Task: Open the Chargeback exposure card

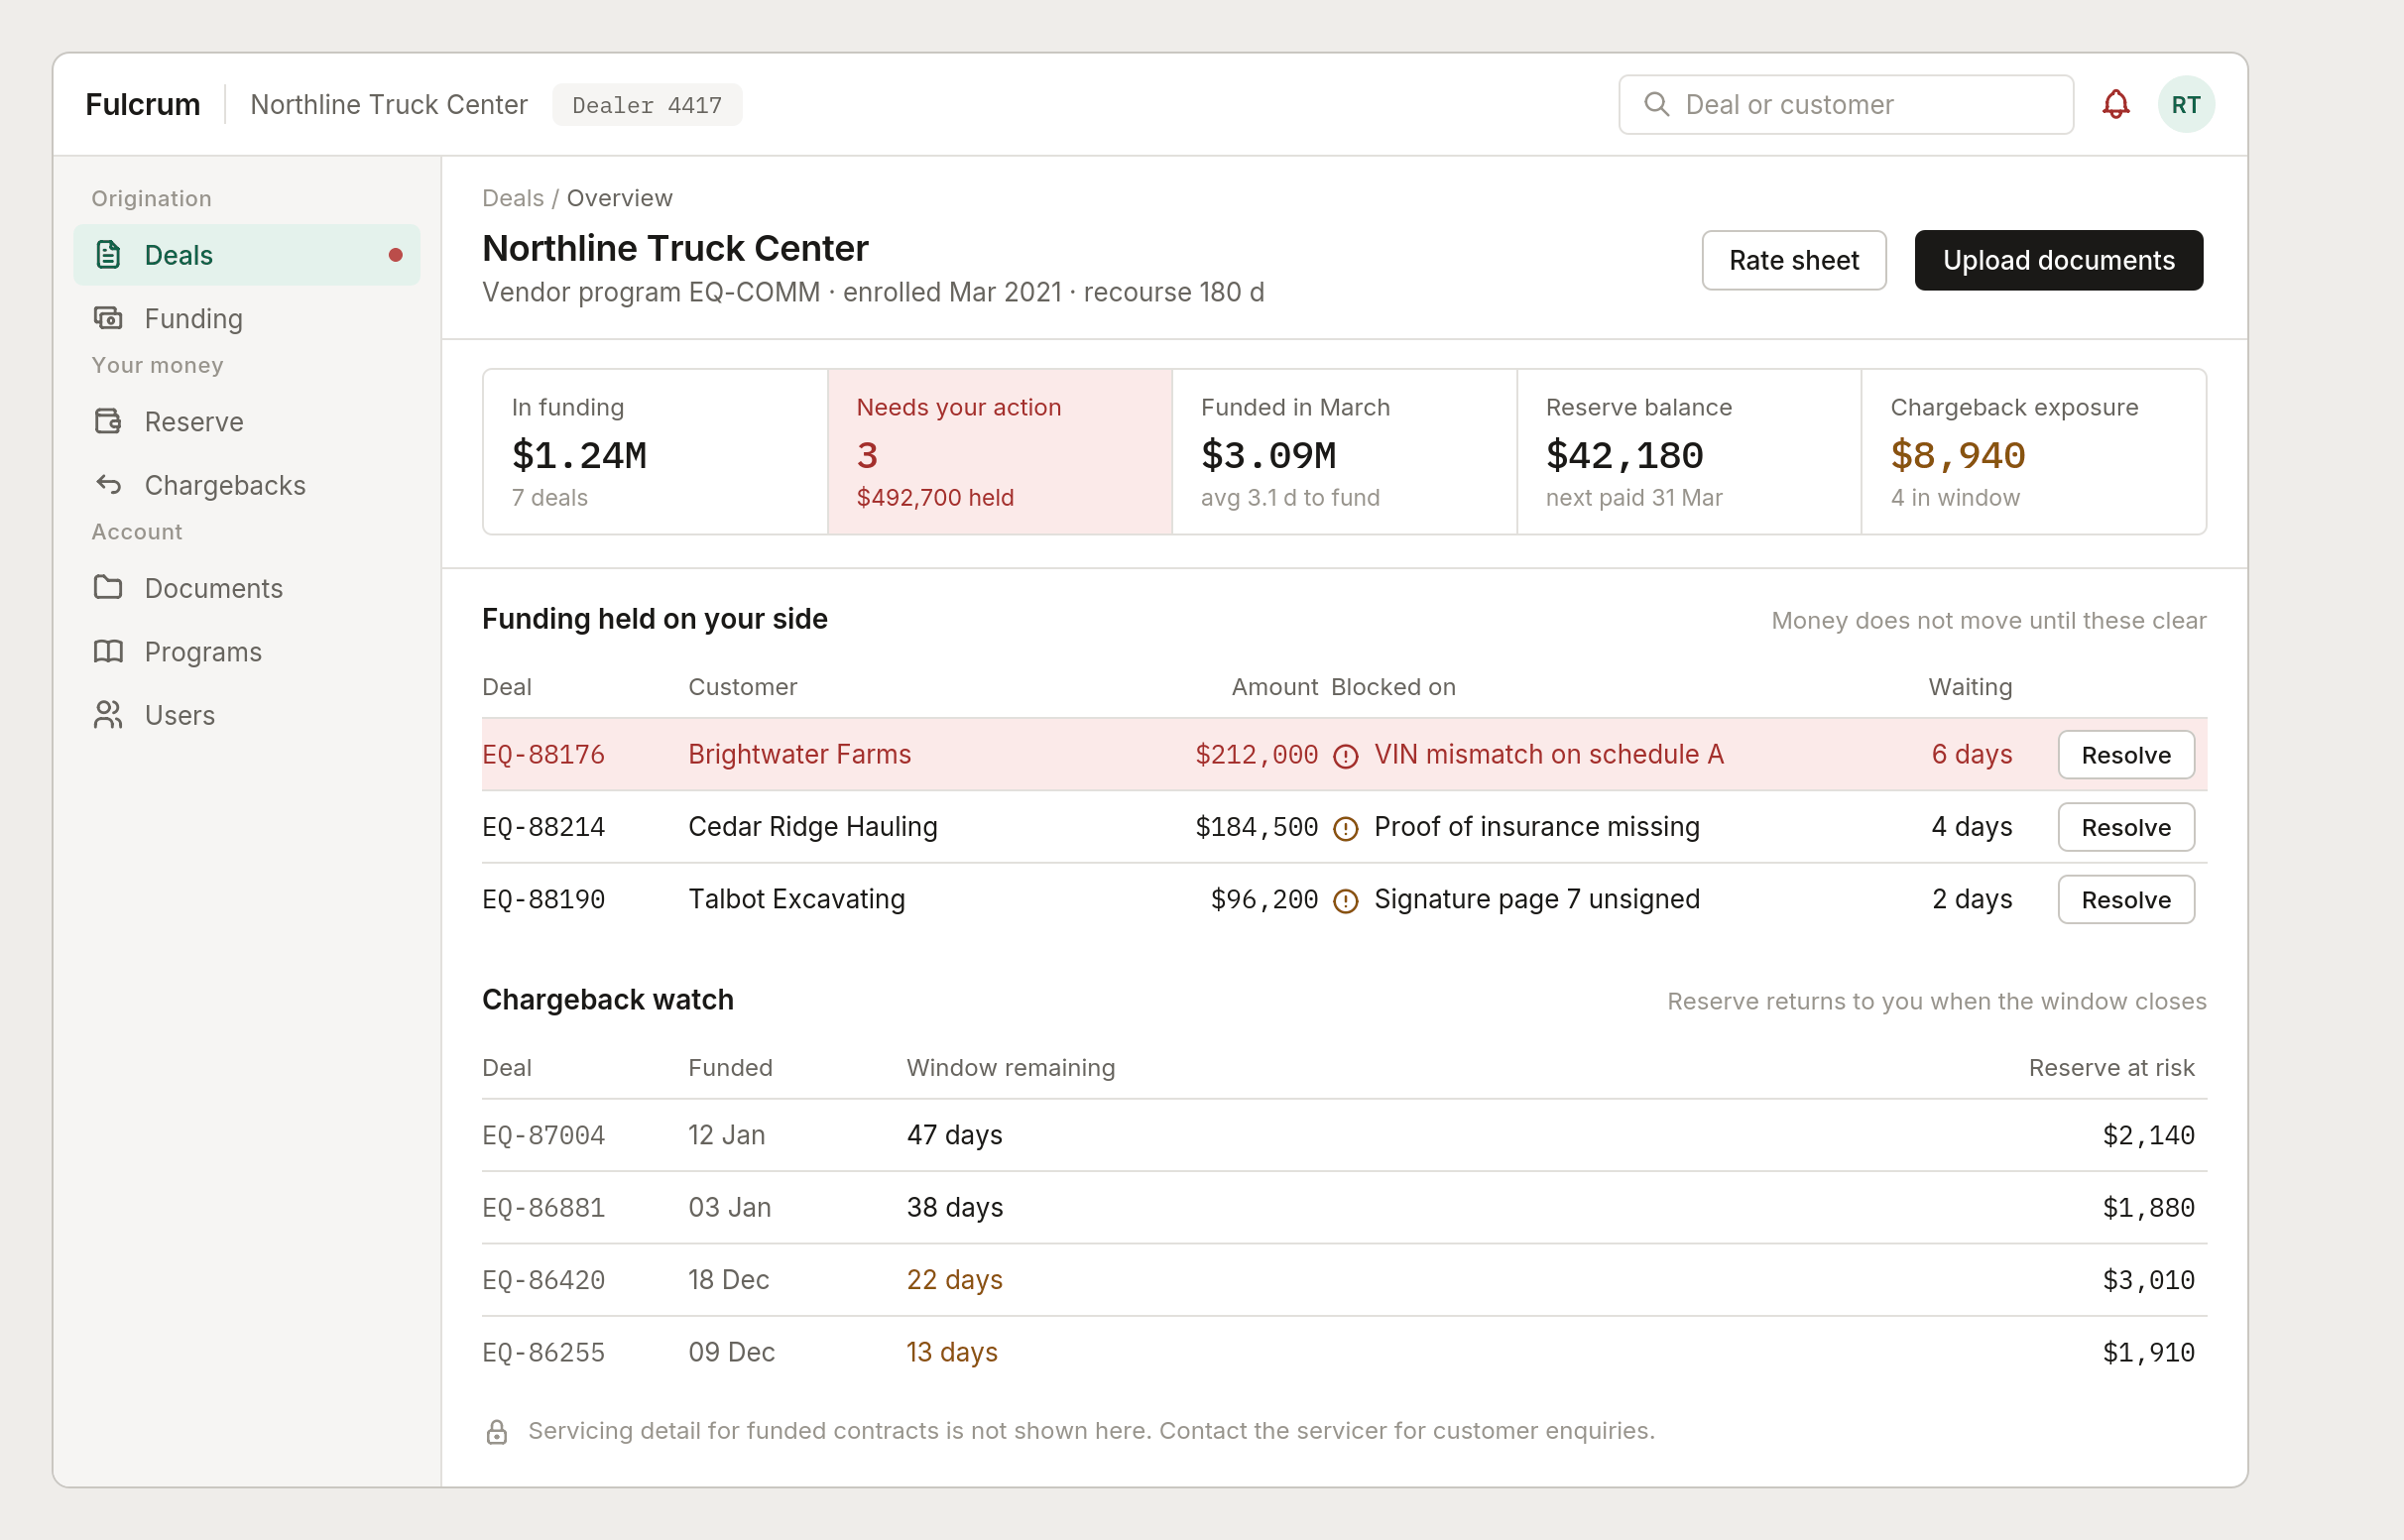Action: pyautogui.click(x=2034, y=452)
